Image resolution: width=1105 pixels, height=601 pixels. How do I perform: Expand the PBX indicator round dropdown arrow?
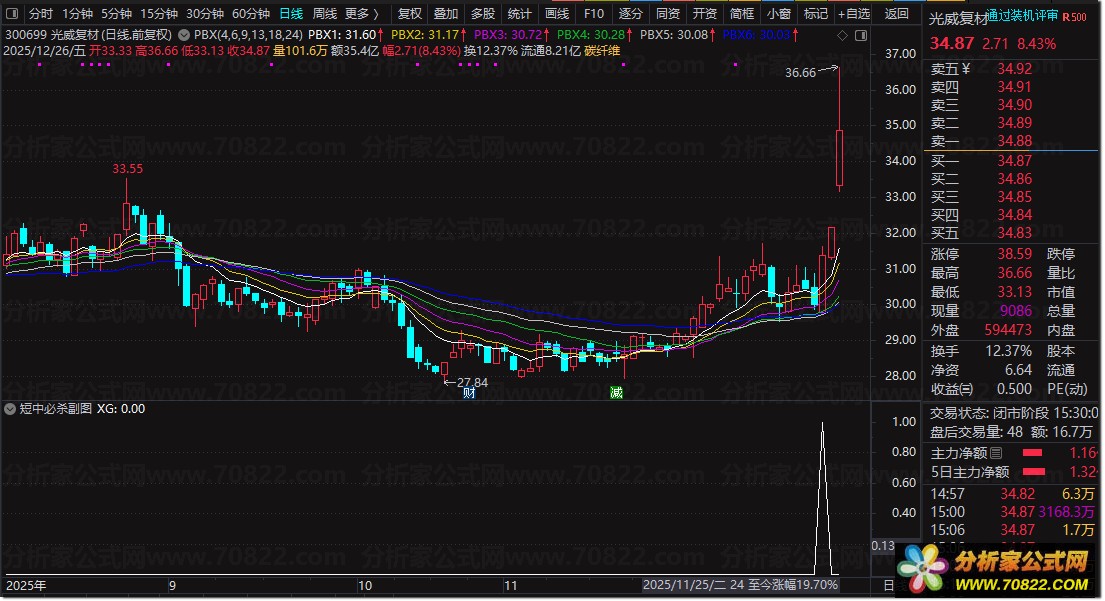184,35
